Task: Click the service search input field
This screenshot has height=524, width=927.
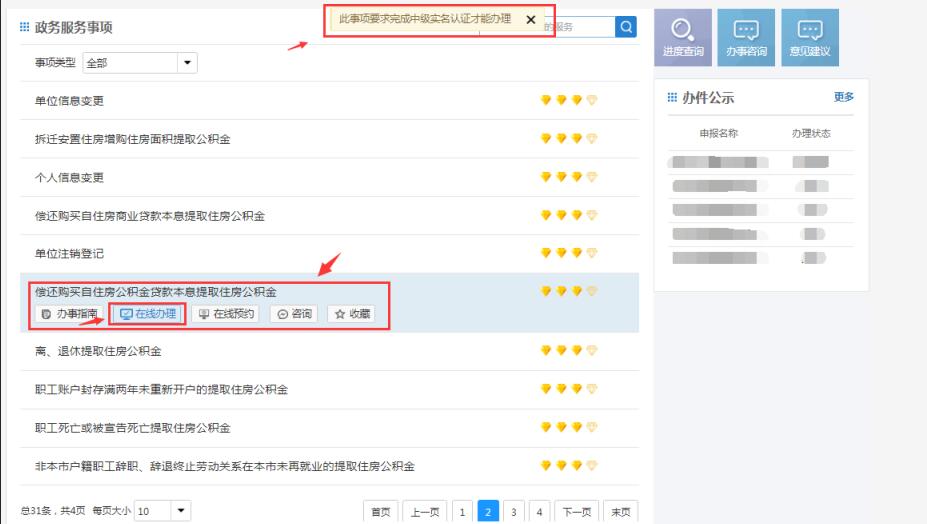Action: point(580,27)
